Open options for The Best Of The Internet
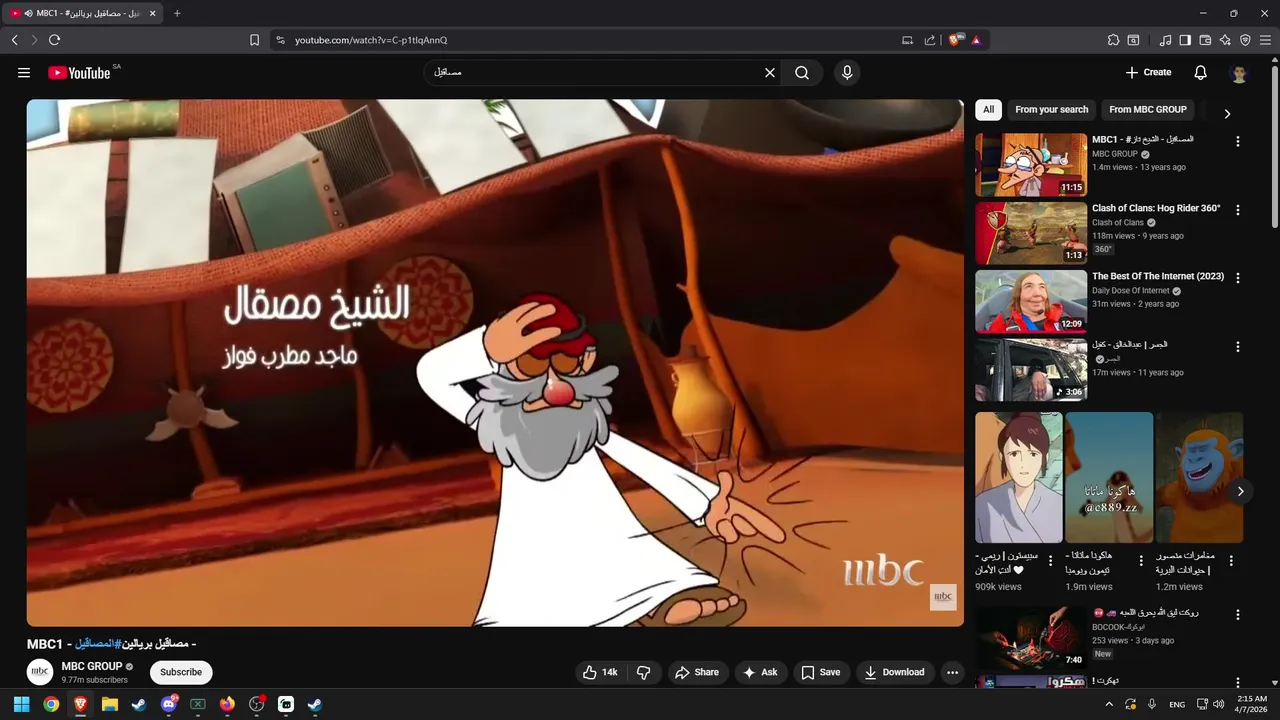Image resolution: width=1280 pixels, height=720 pixels. [x=1237, y=278]
